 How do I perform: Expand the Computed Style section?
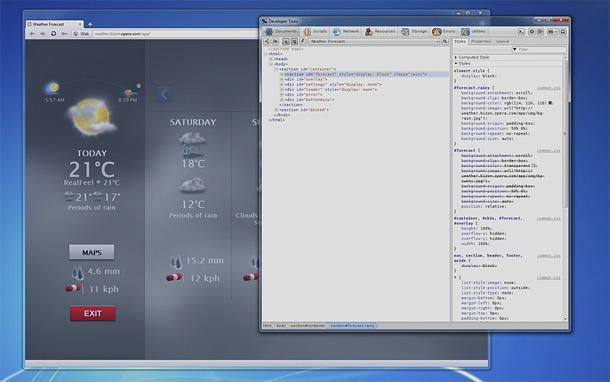pos(456,57)
